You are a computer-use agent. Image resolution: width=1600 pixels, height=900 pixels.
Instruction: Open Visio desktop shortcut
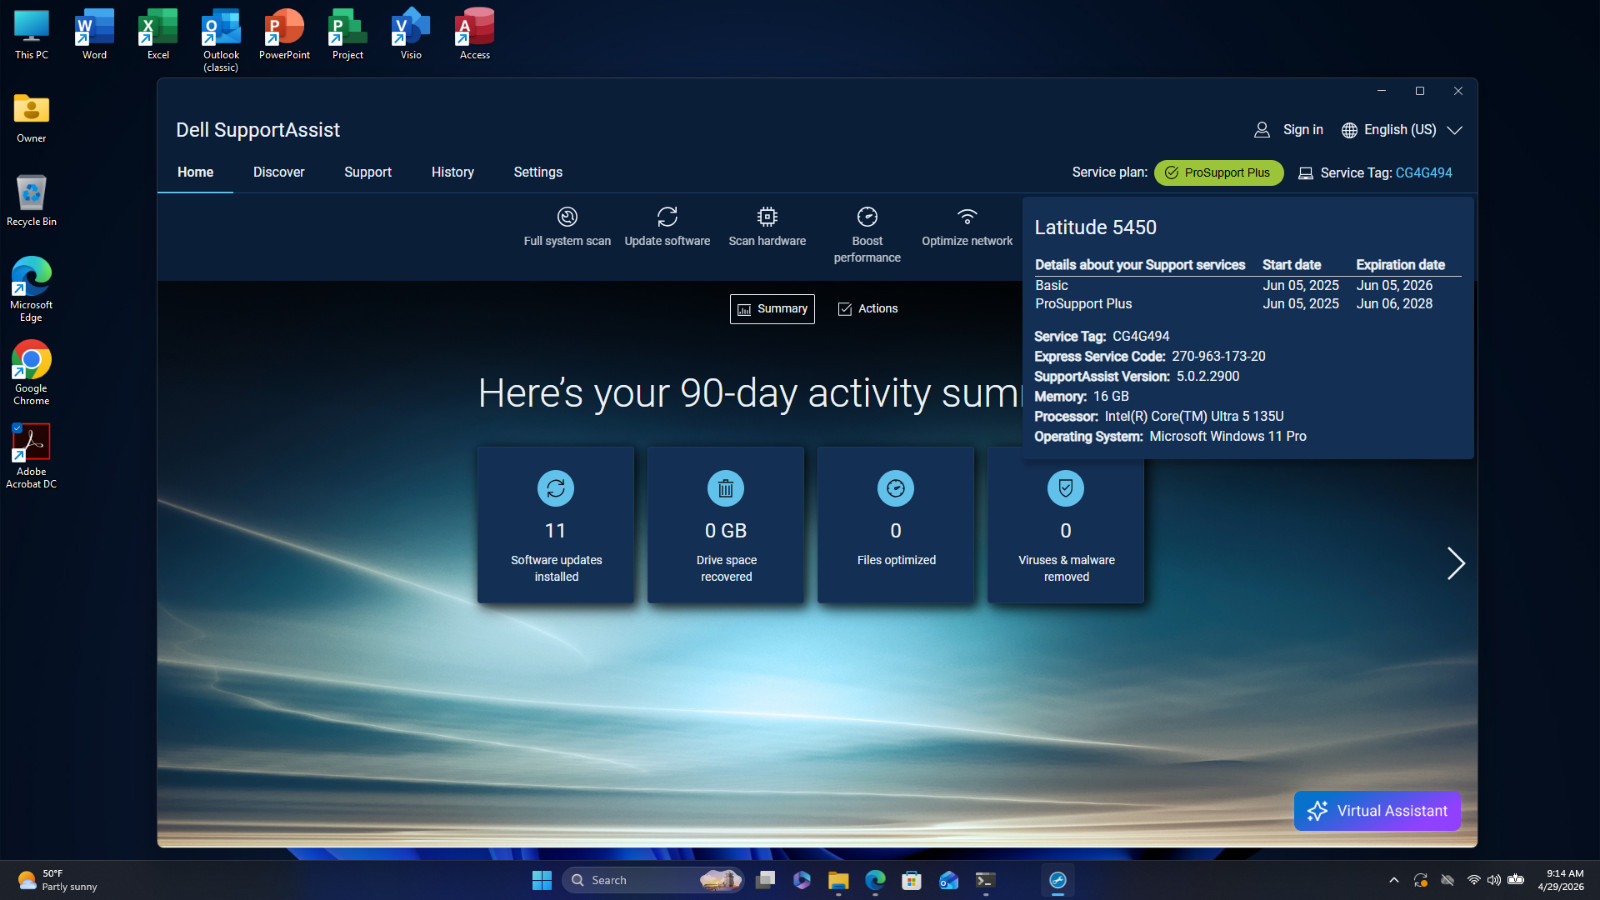411,36
